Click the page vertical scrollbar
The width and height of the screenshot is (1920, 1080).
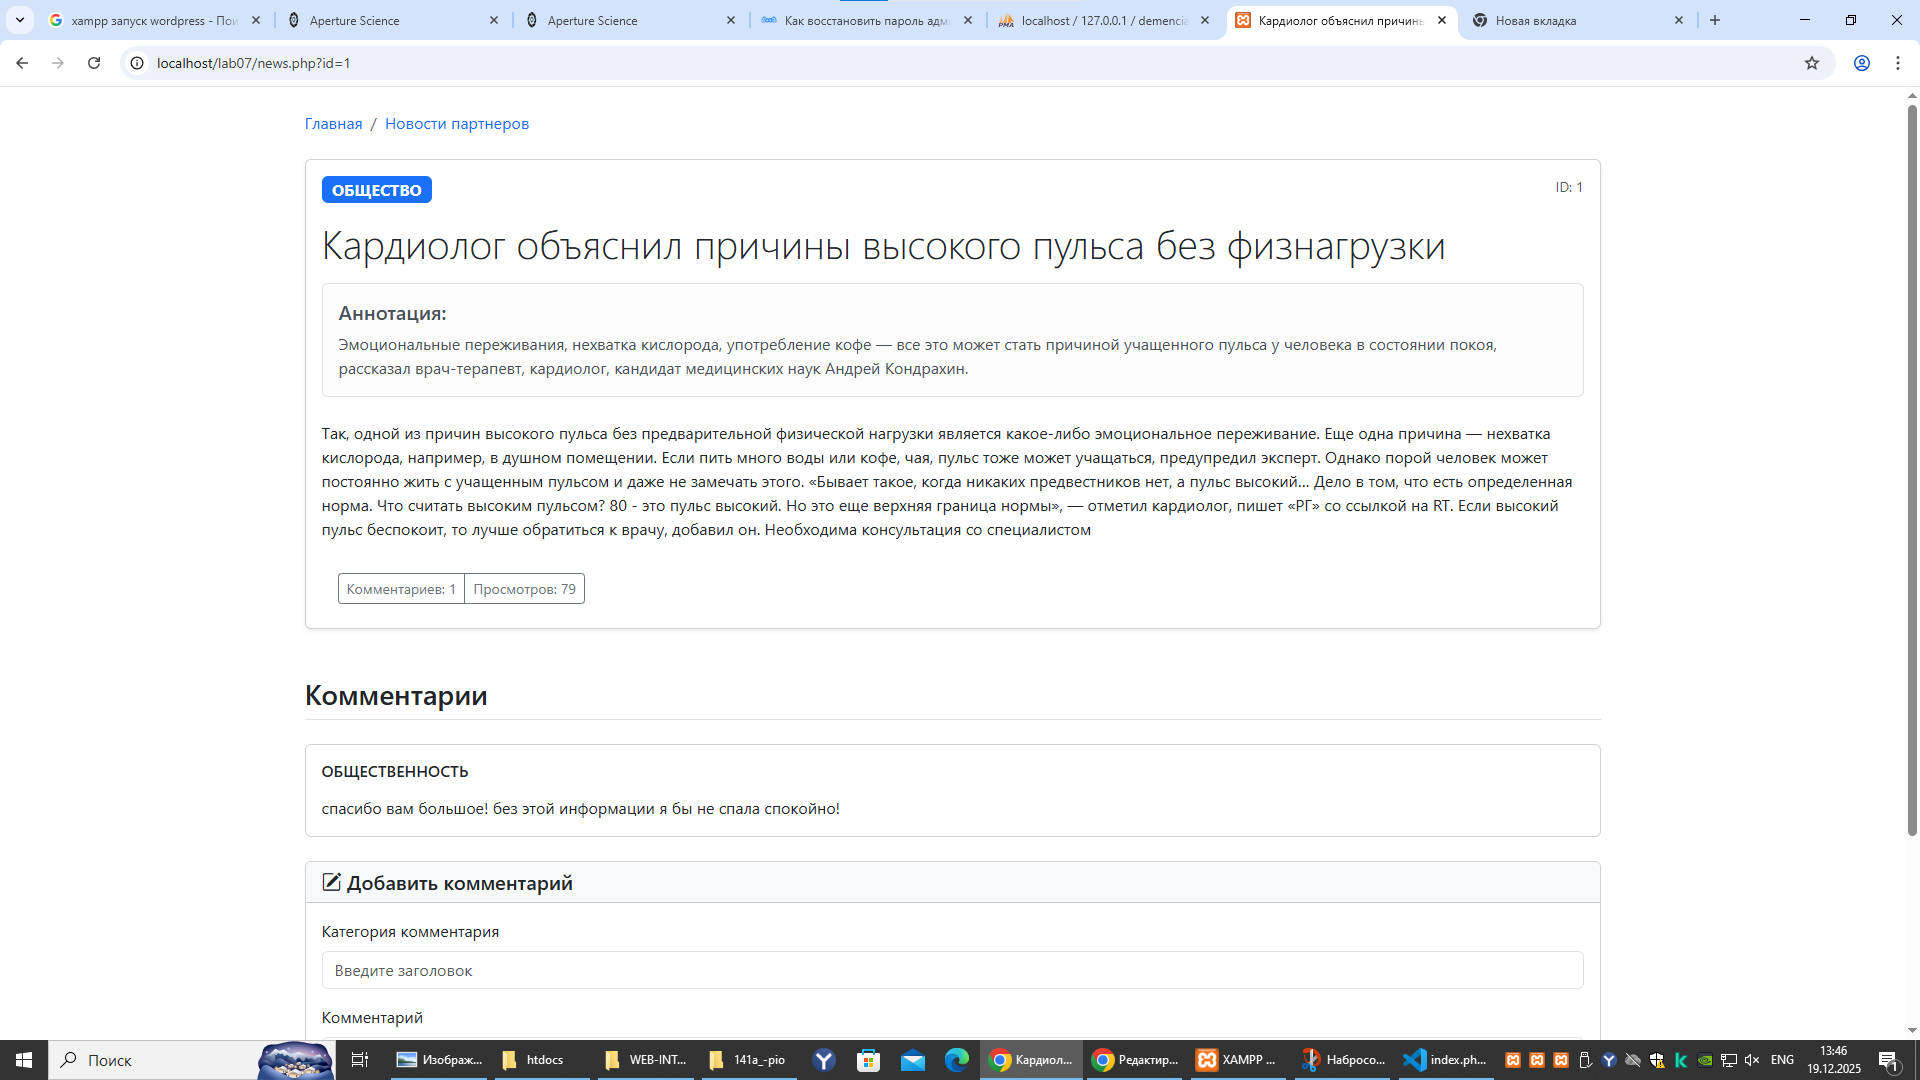pos(1911,470)
